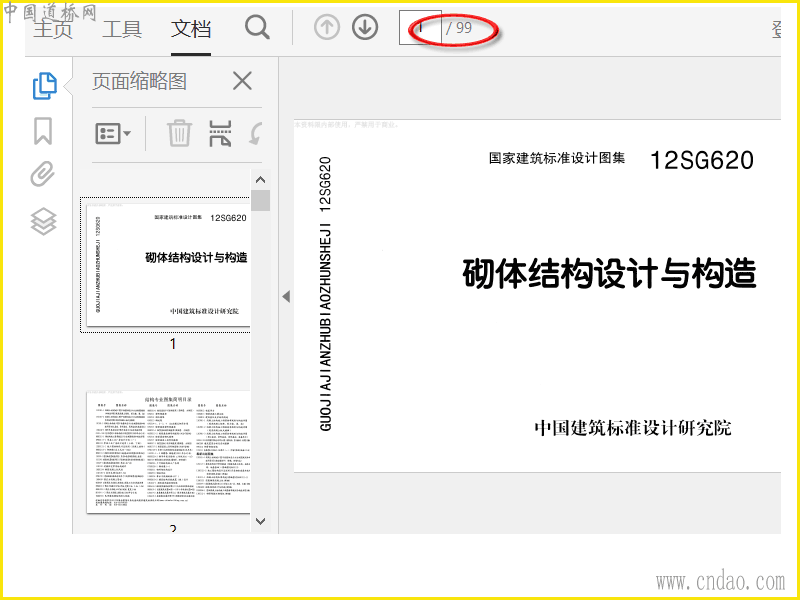The height and width of the screenshot is (600, 800).
Task: Open the 主页 tab
Action: click(53, 29)
